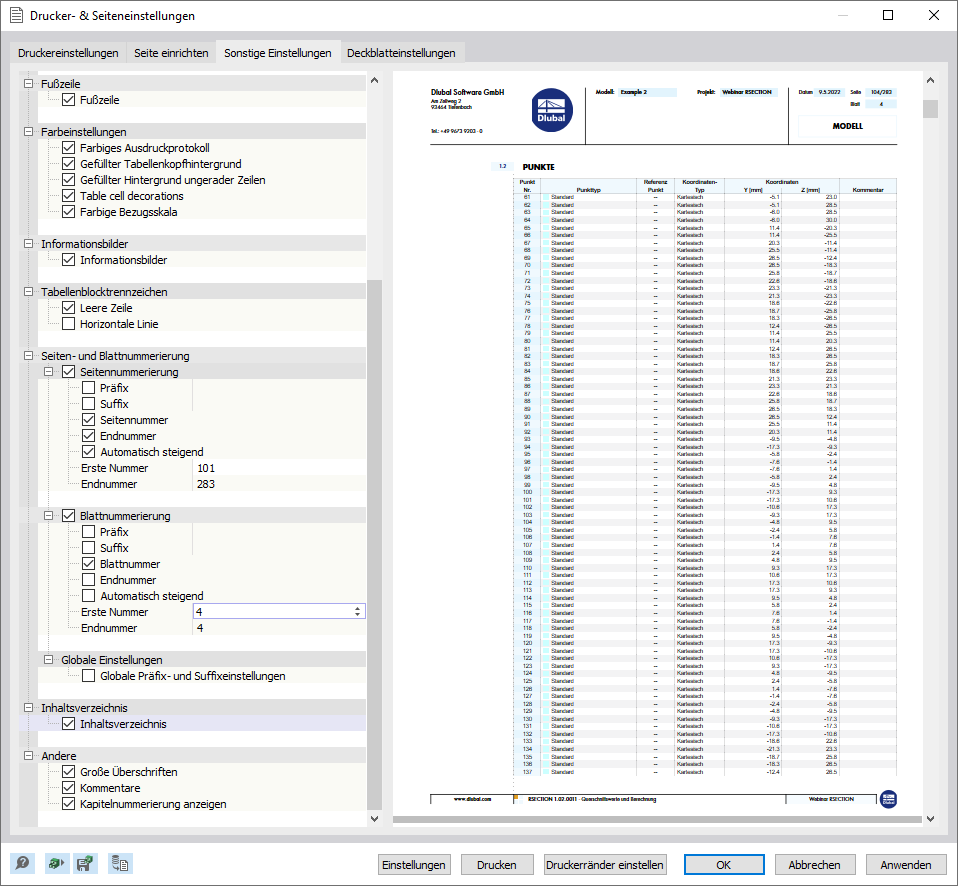This screenshot has height=886, width=958.
Task: Click the Dlubal logo in preview header
Action: (552, 111)
